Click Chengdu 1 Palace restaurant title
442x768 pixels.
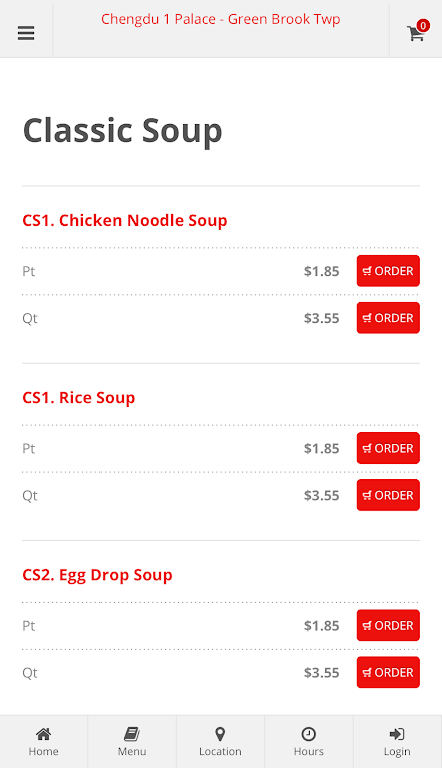pos(221,19)
